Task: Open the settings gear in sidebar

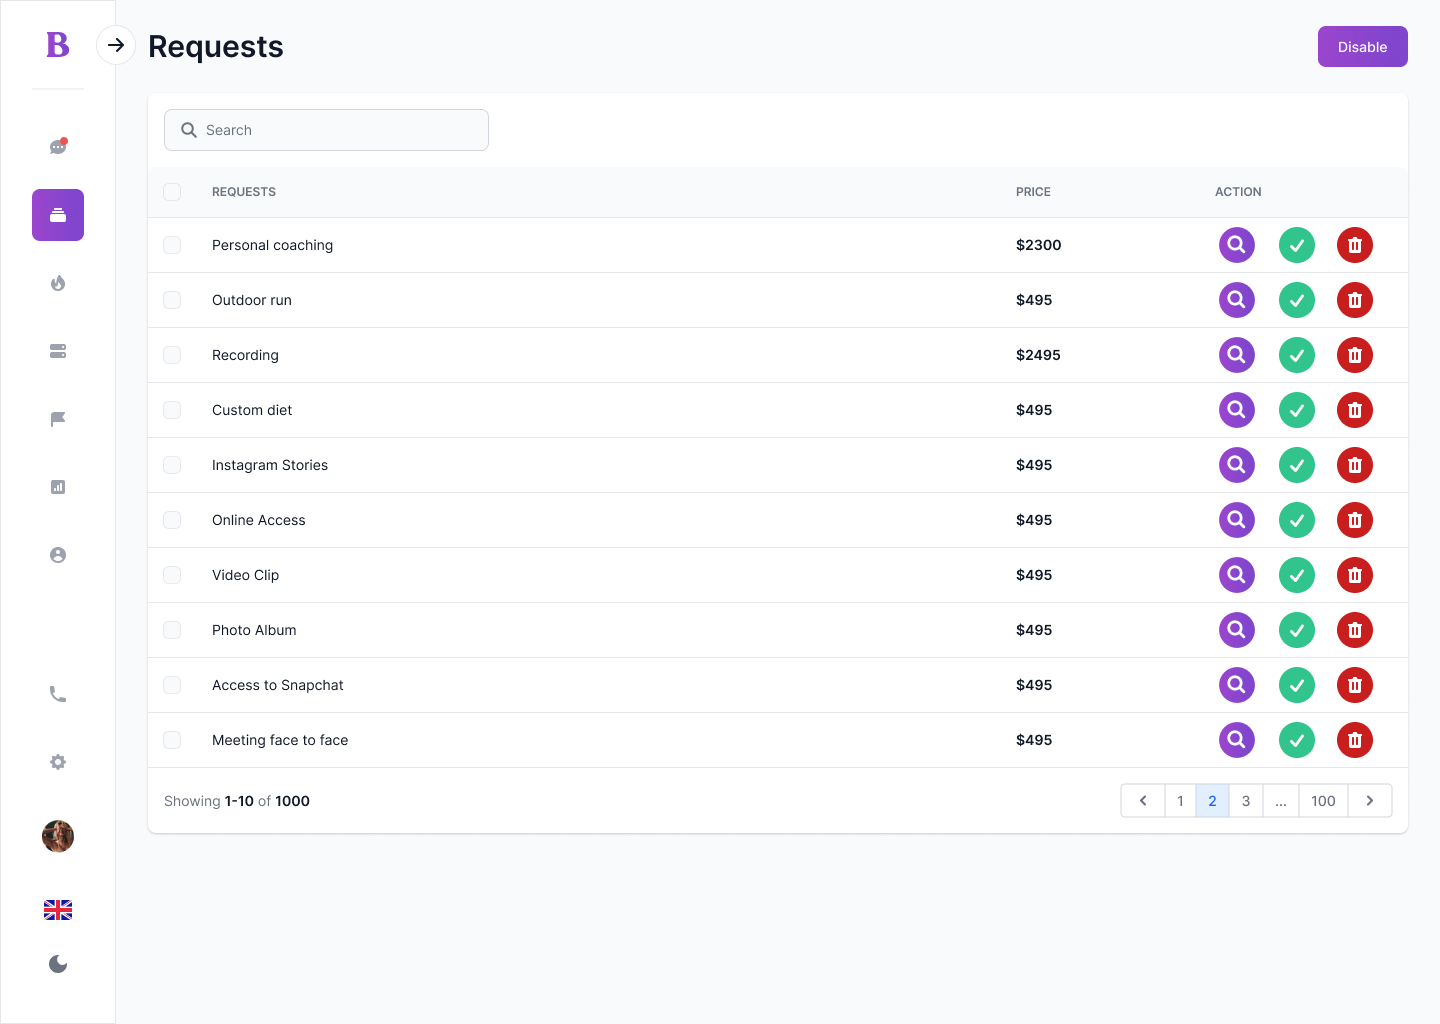Action: click(57, 762)
